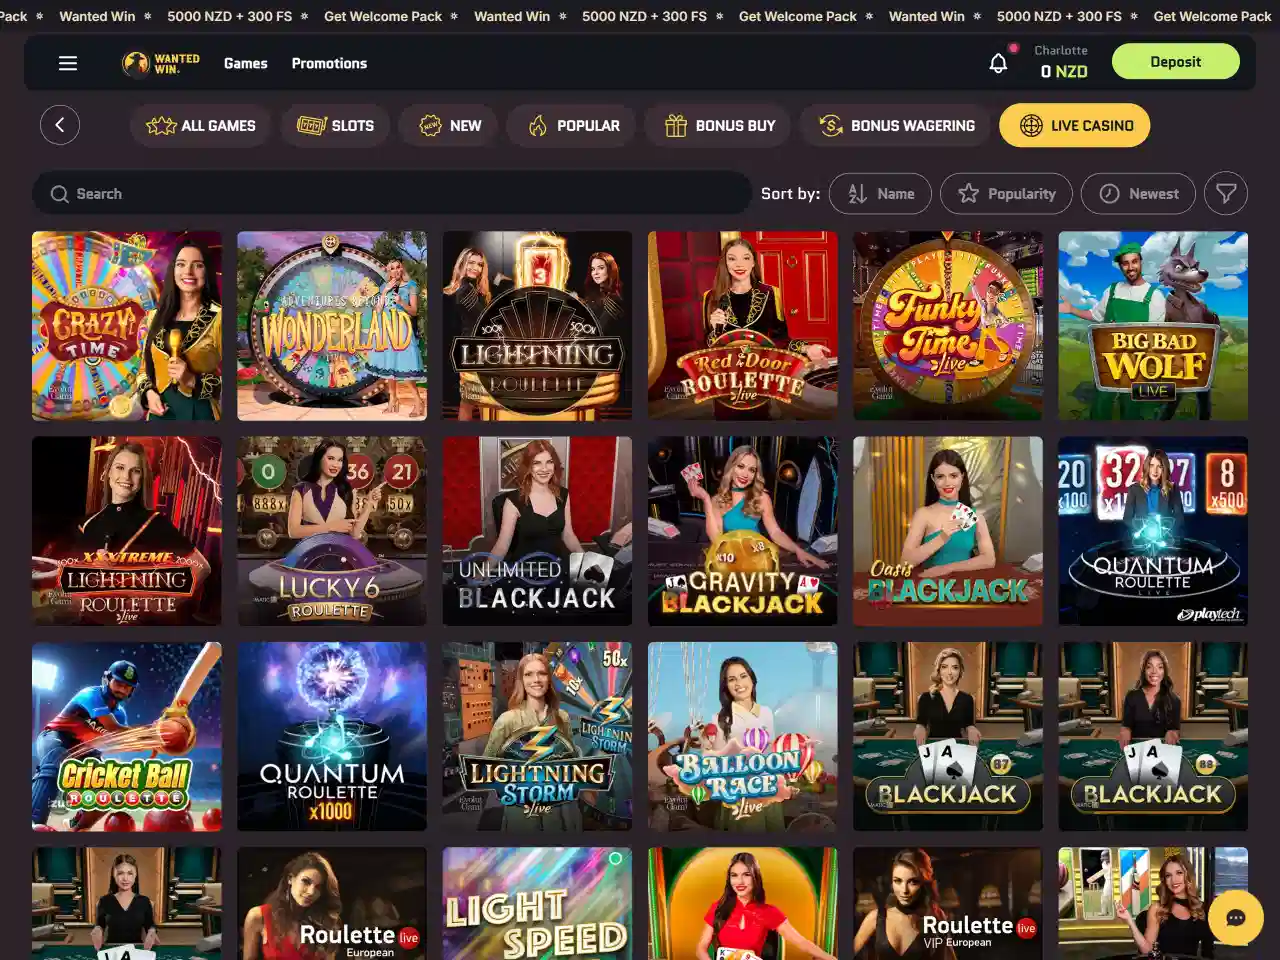Toggle sort by Name

(x=880, y=194)
